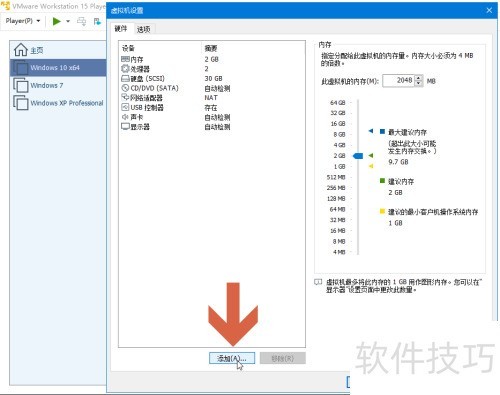Open the Player(P) menu

[x=23, y=21]
